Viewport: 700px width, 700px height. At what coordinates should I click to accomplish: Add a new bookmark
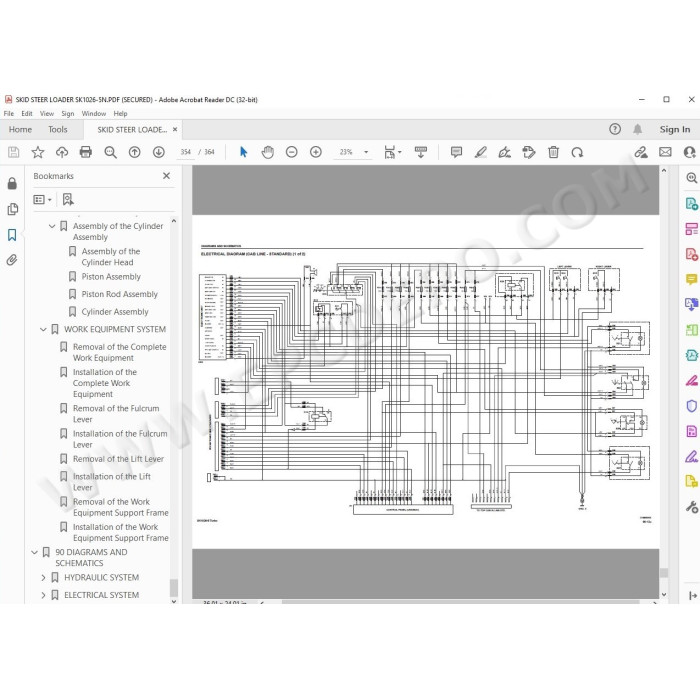[x=68, y=199]
